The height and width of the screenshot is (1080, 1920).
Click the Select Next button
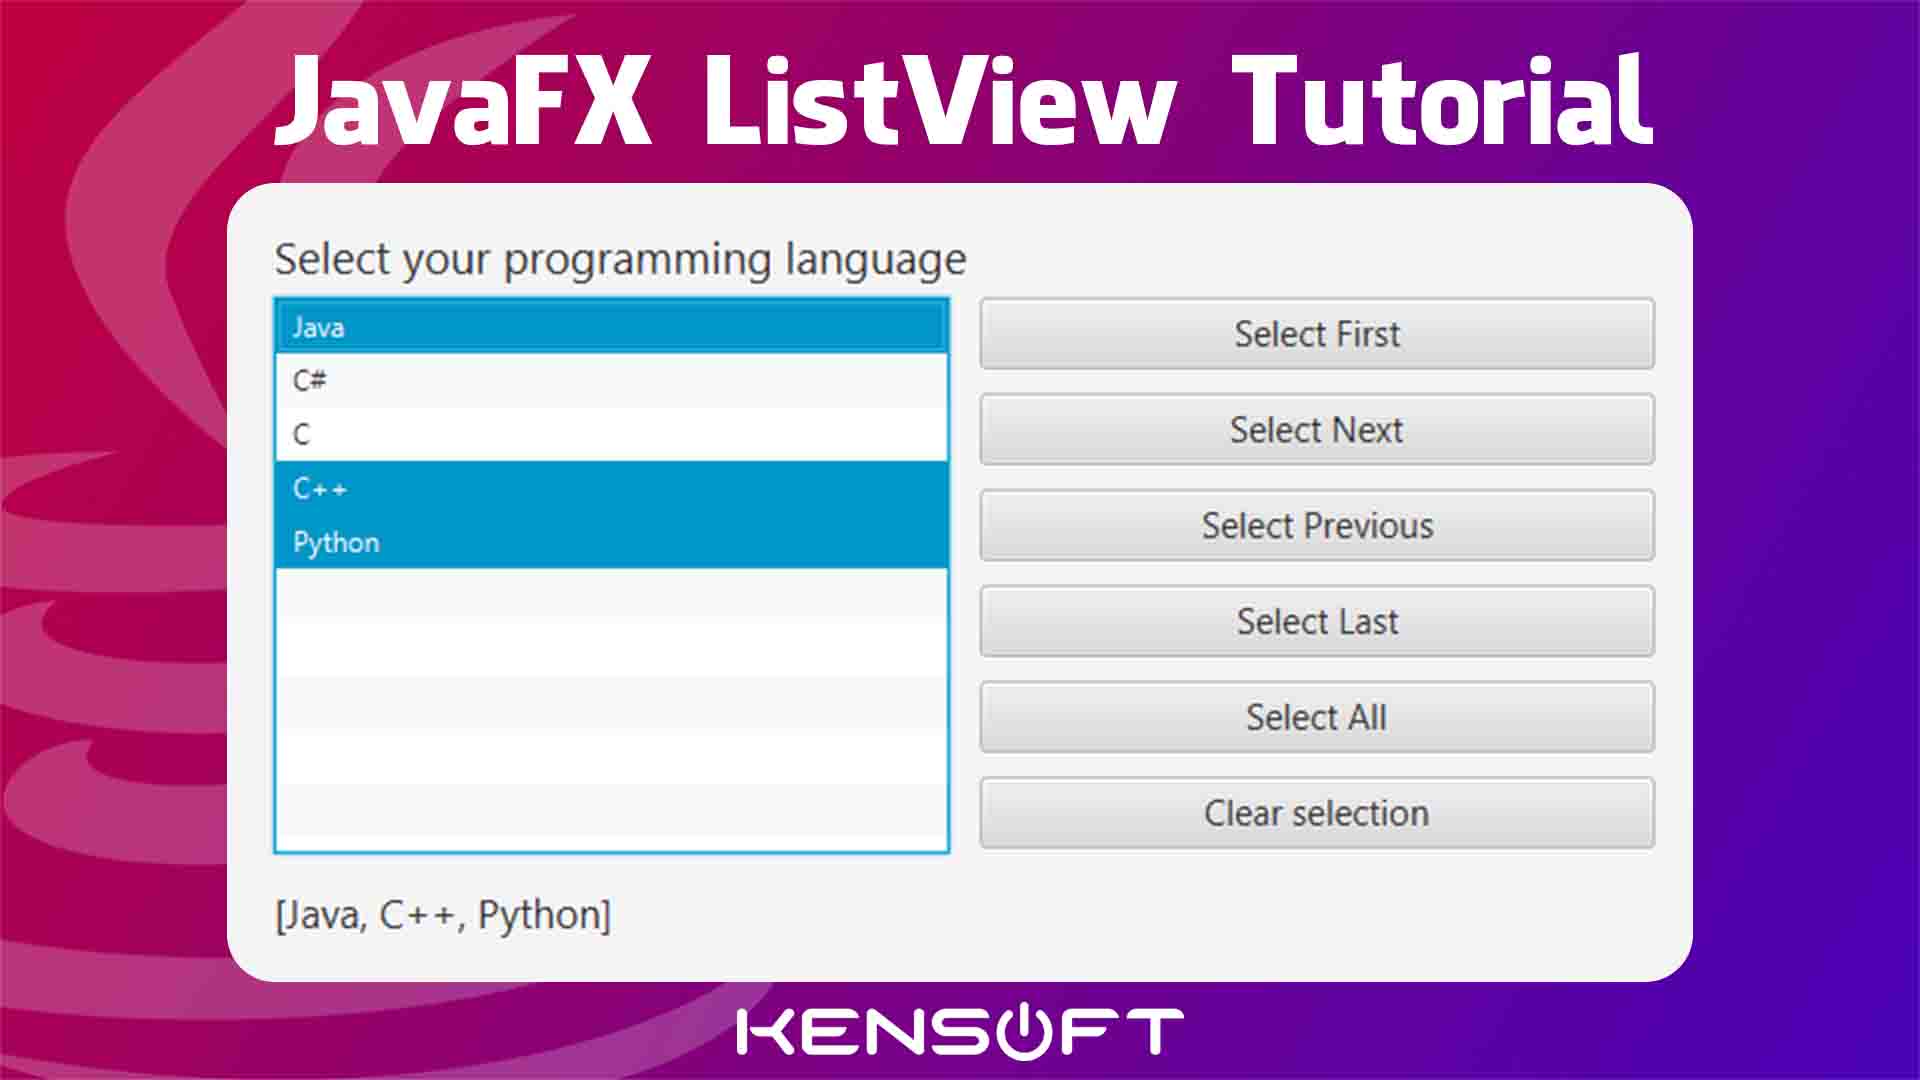tap(1316, 429)
